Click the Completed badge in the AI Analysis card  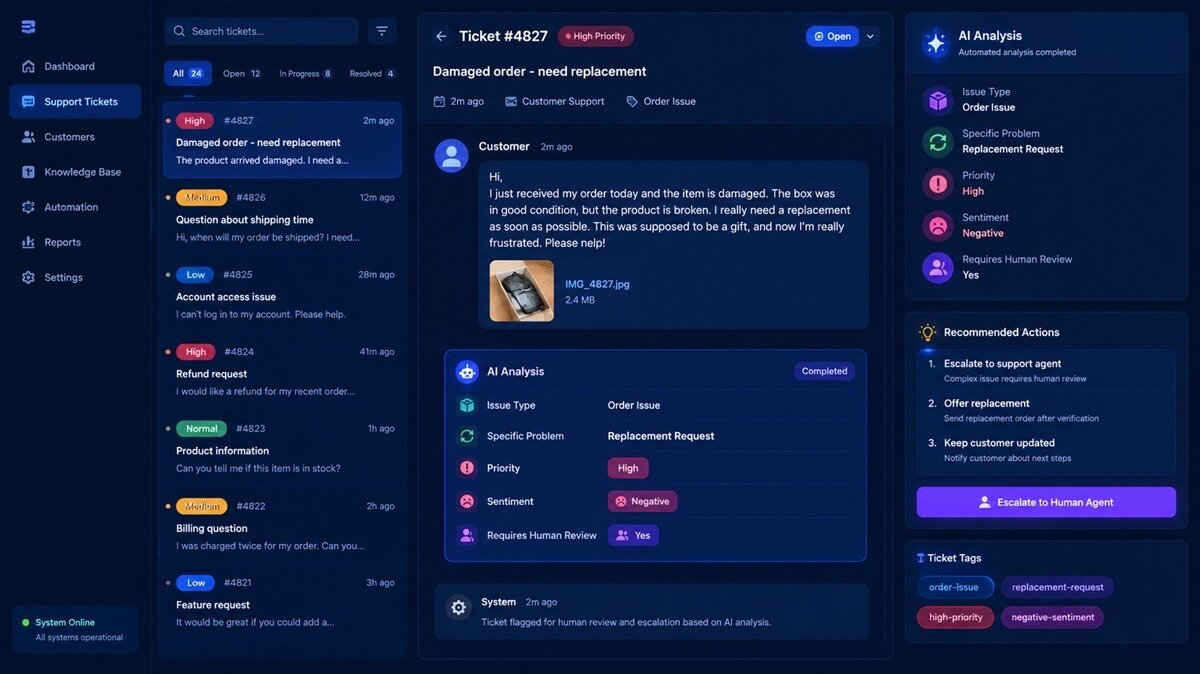point(824,371)
